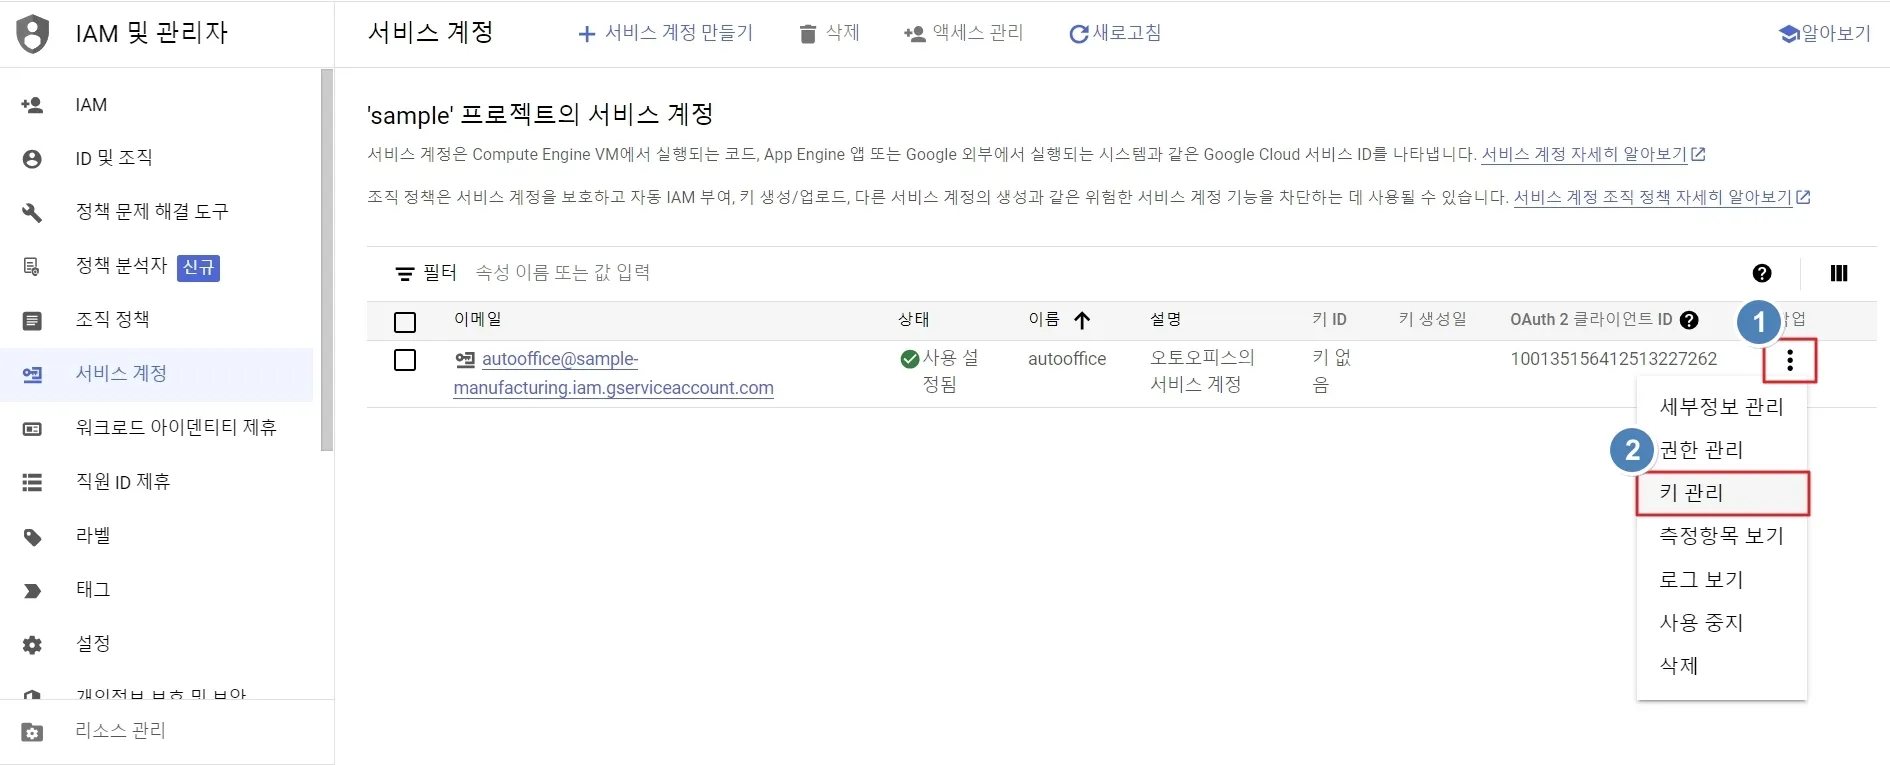The width and height of the screenshot is (1890, 765).
Task: Select 권한 관리 from the menu
Action: point(1721,450)
